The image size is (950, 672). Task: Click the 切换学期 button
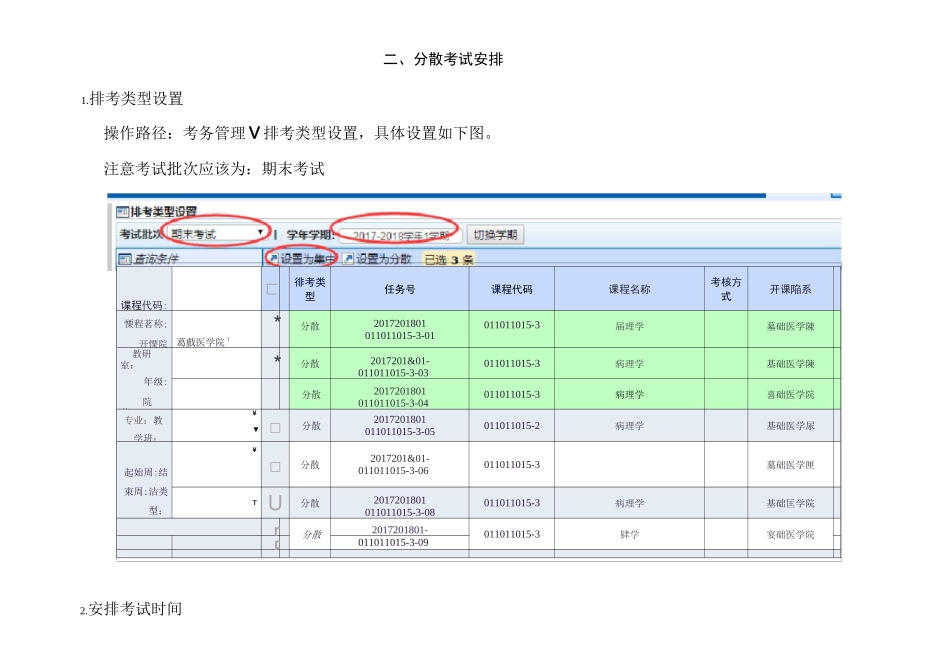[496, 235]
